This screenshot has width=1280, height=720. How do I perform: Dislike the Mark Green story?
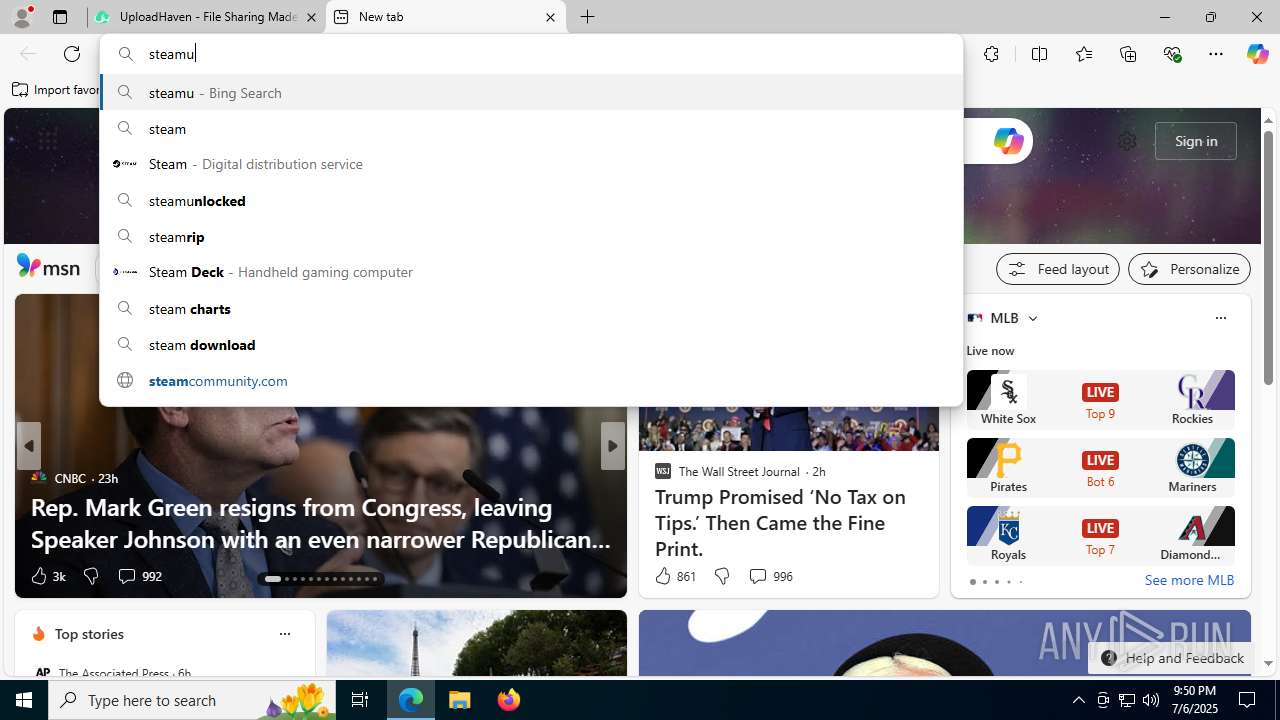pos(90,576)
